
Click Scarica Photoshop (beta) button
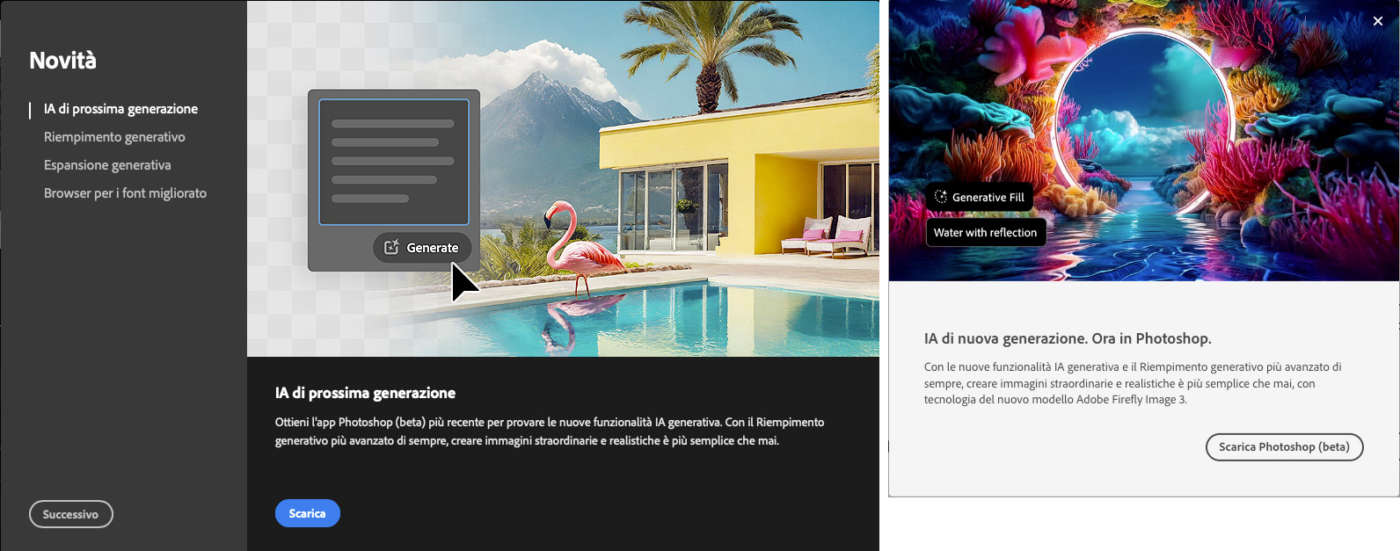pos(1284,447)
